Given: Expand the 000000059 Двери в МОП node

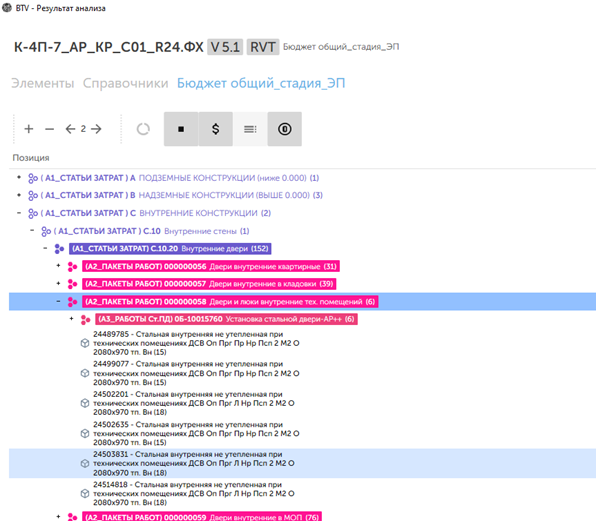Looking at the screenshot, I should coord(58,516).
